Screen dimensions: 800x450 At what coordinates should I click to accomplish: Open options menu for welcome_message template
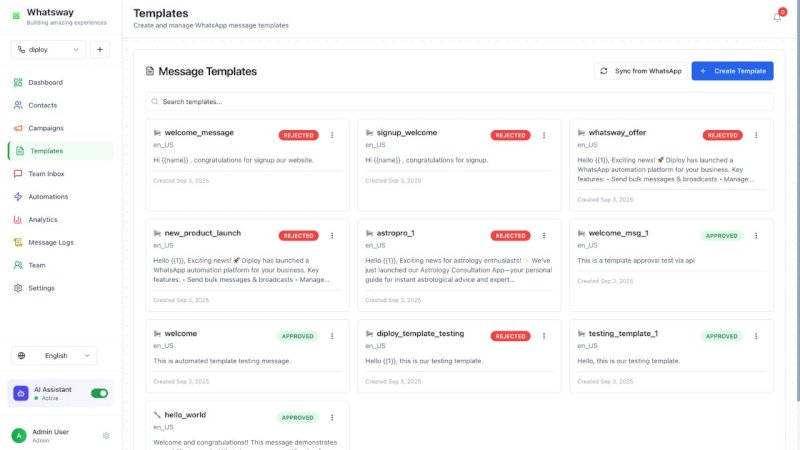click(x=332, y=135)
